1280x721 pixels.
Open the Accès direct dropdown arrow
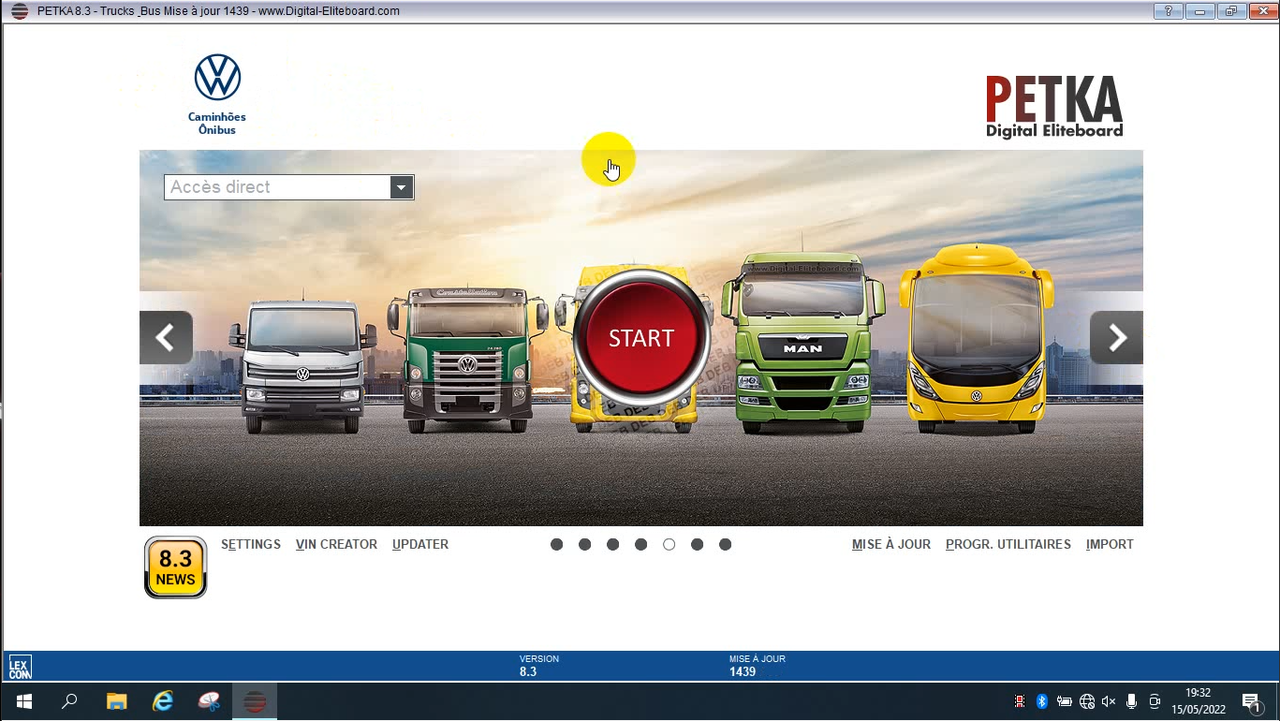401,187
